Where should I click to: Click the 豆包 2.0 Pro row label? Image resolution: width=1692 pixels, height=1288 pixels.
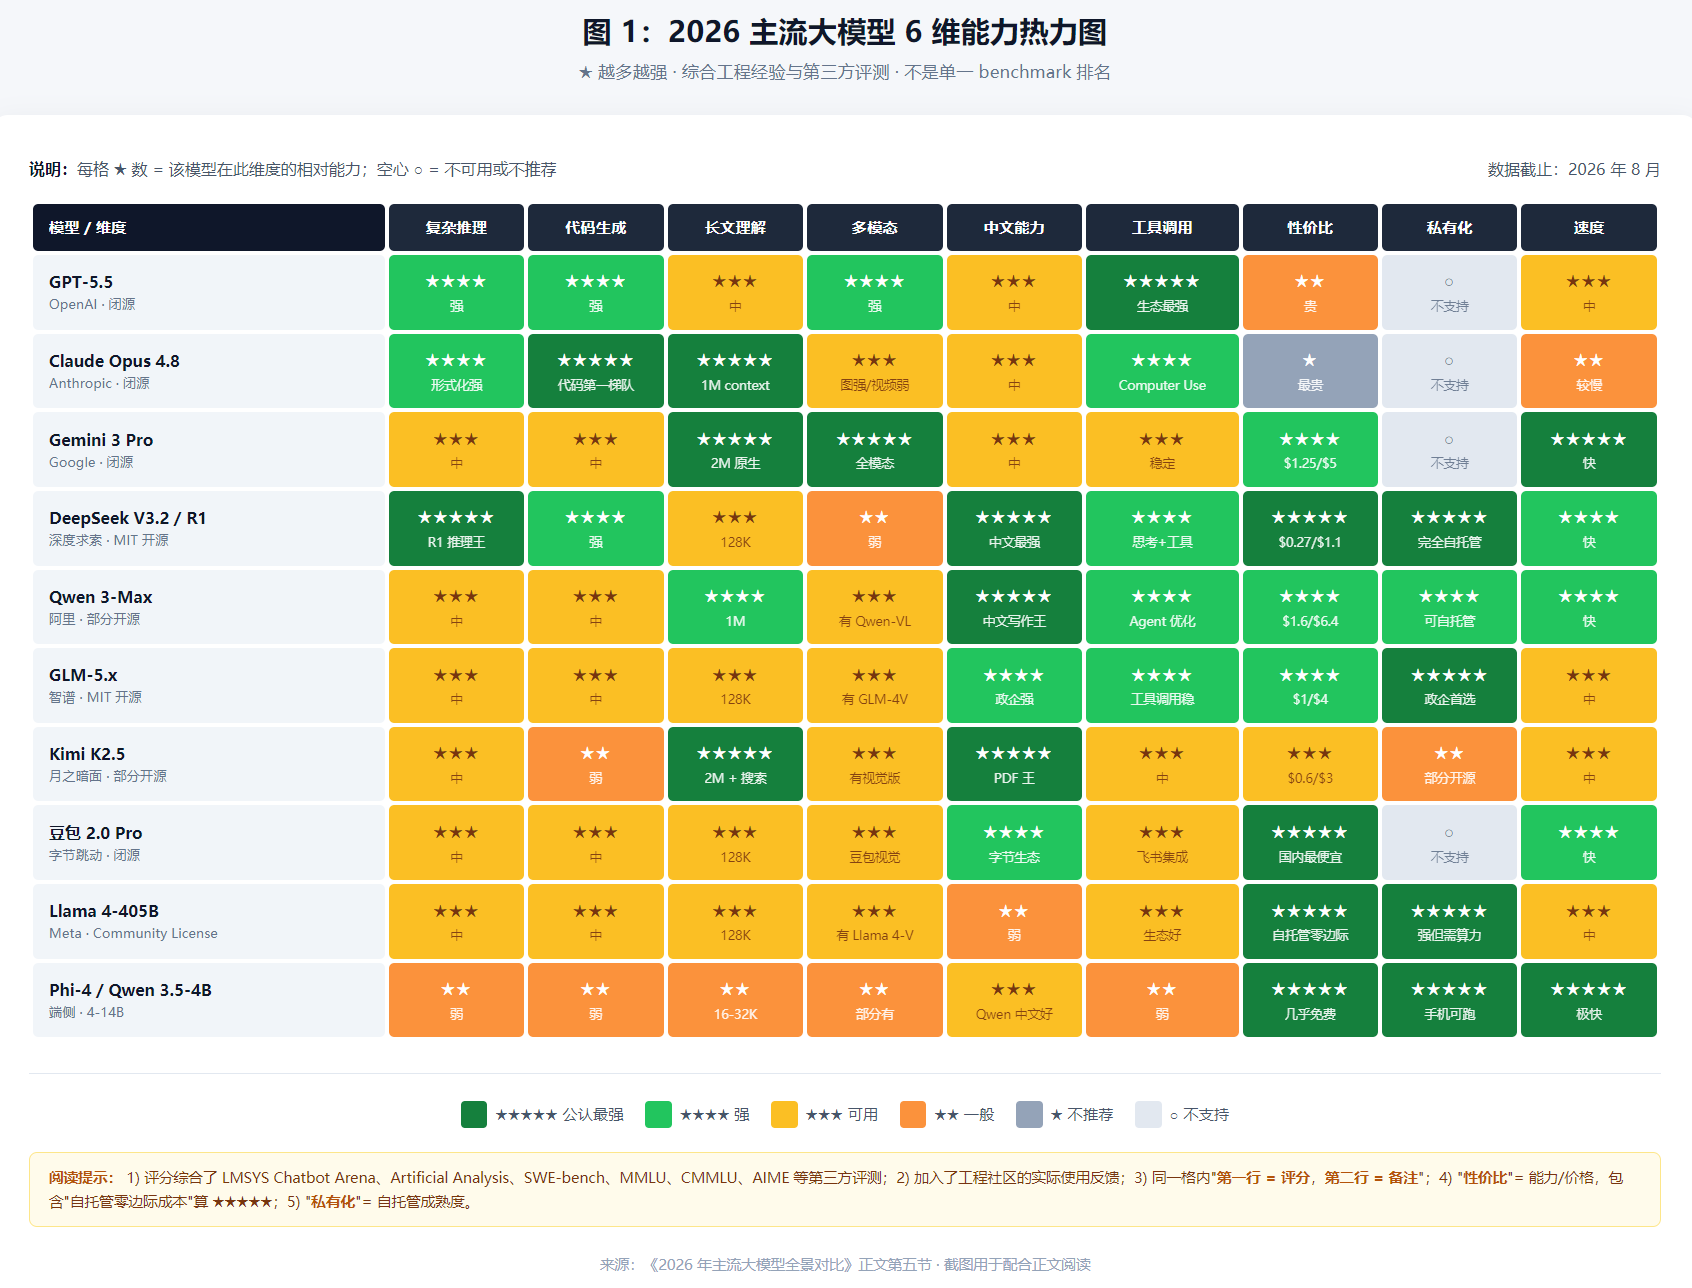[209, 843]
